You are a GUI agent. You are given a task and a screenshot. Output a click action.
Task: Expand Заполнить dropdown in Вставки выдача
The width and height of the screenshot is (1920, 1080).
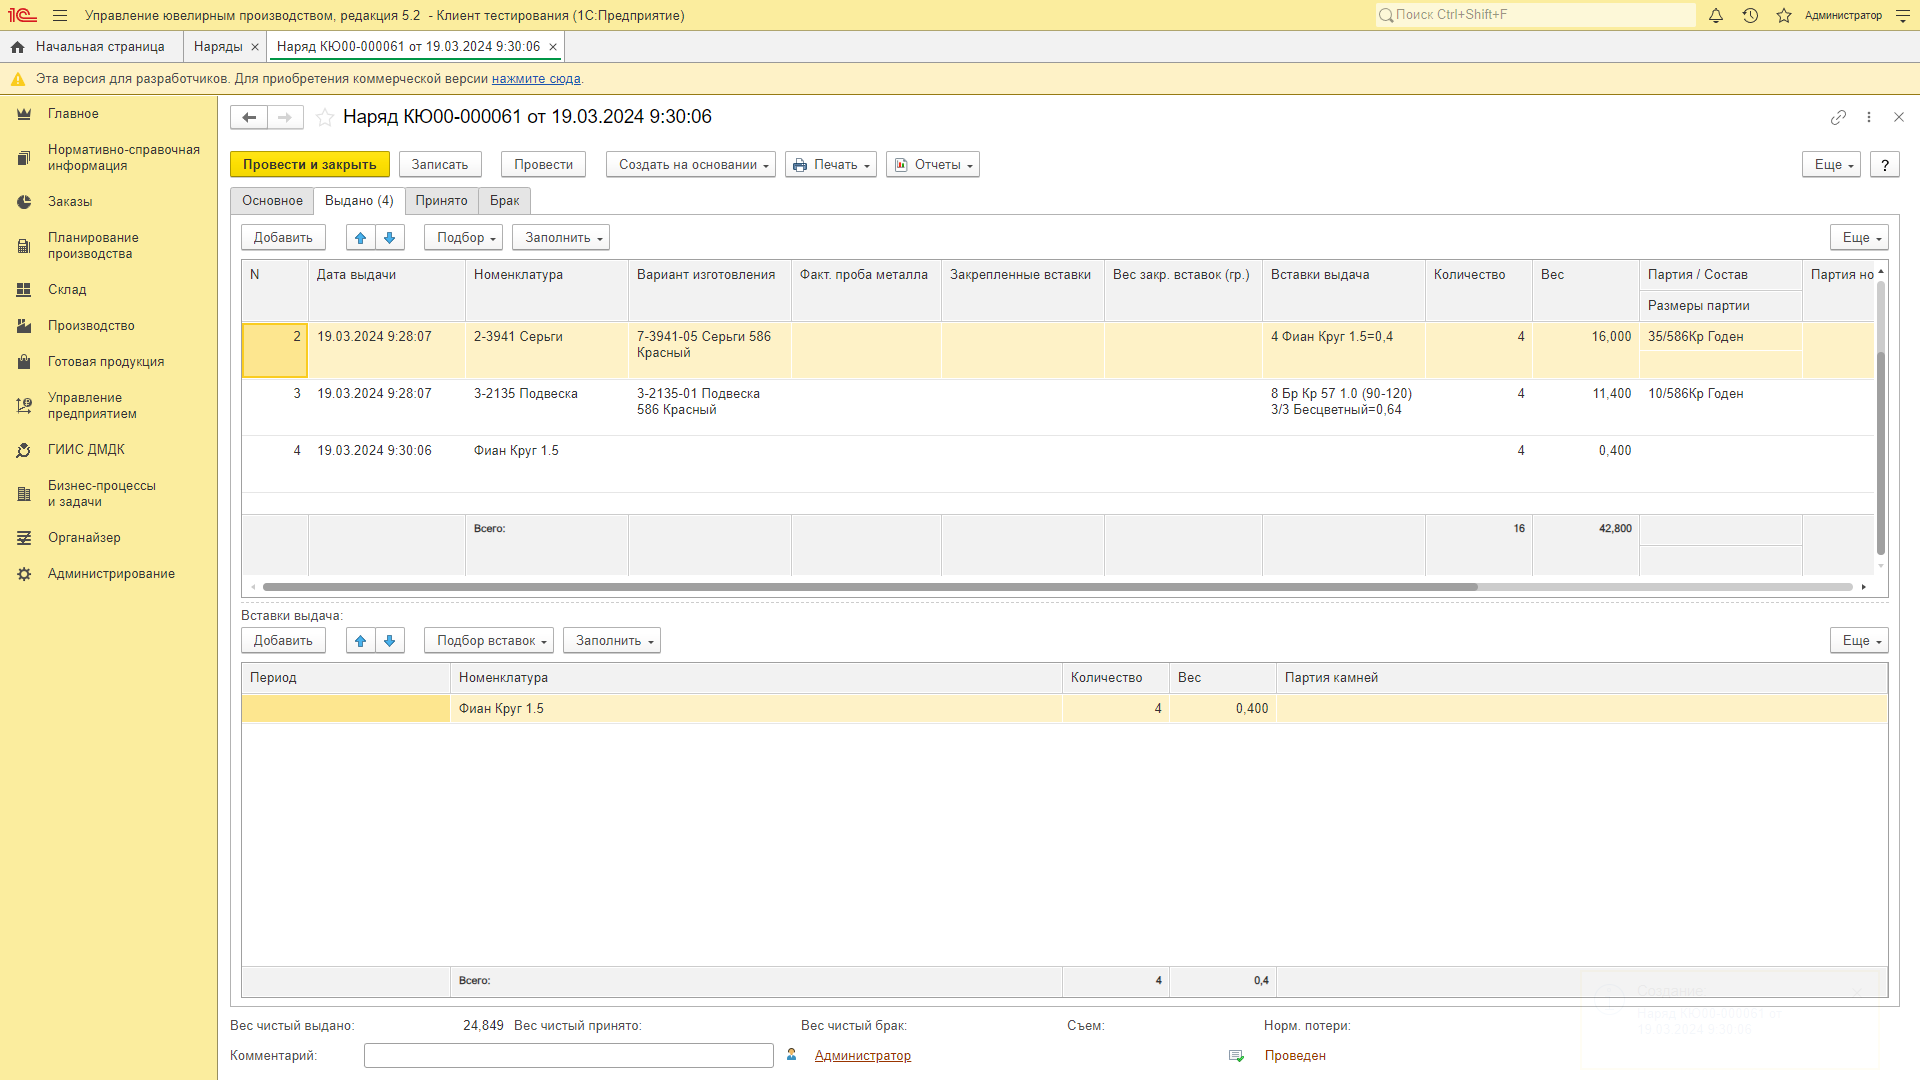pos(612,641)
